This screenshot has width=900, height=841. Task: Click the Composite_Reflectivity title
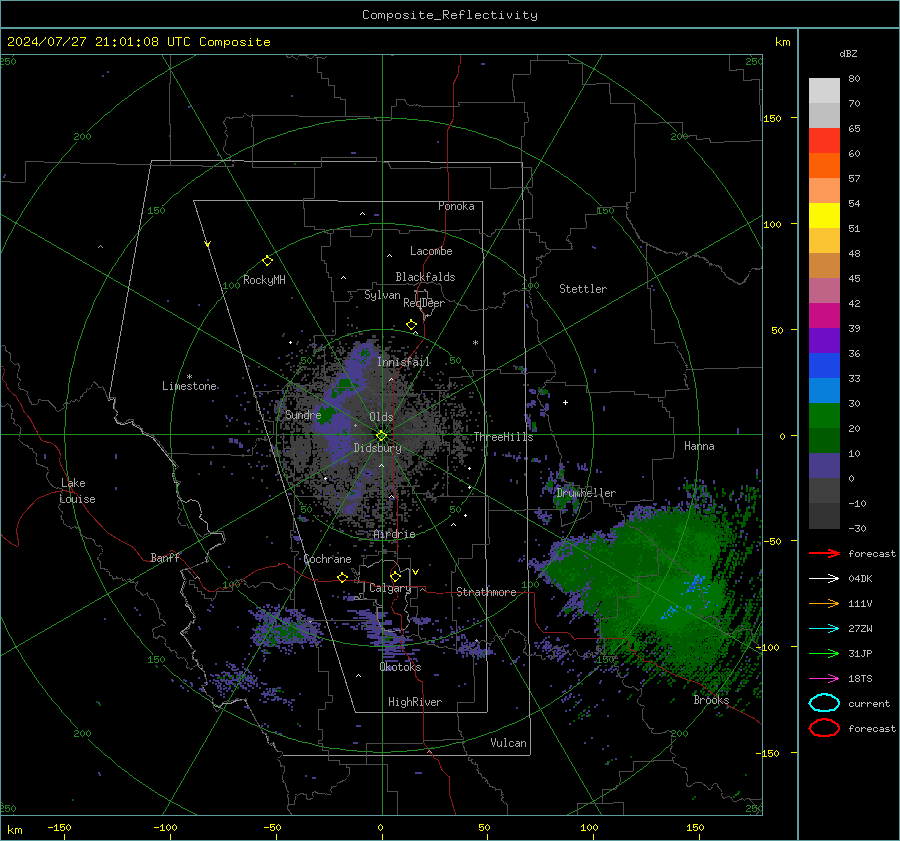point(449,15)
